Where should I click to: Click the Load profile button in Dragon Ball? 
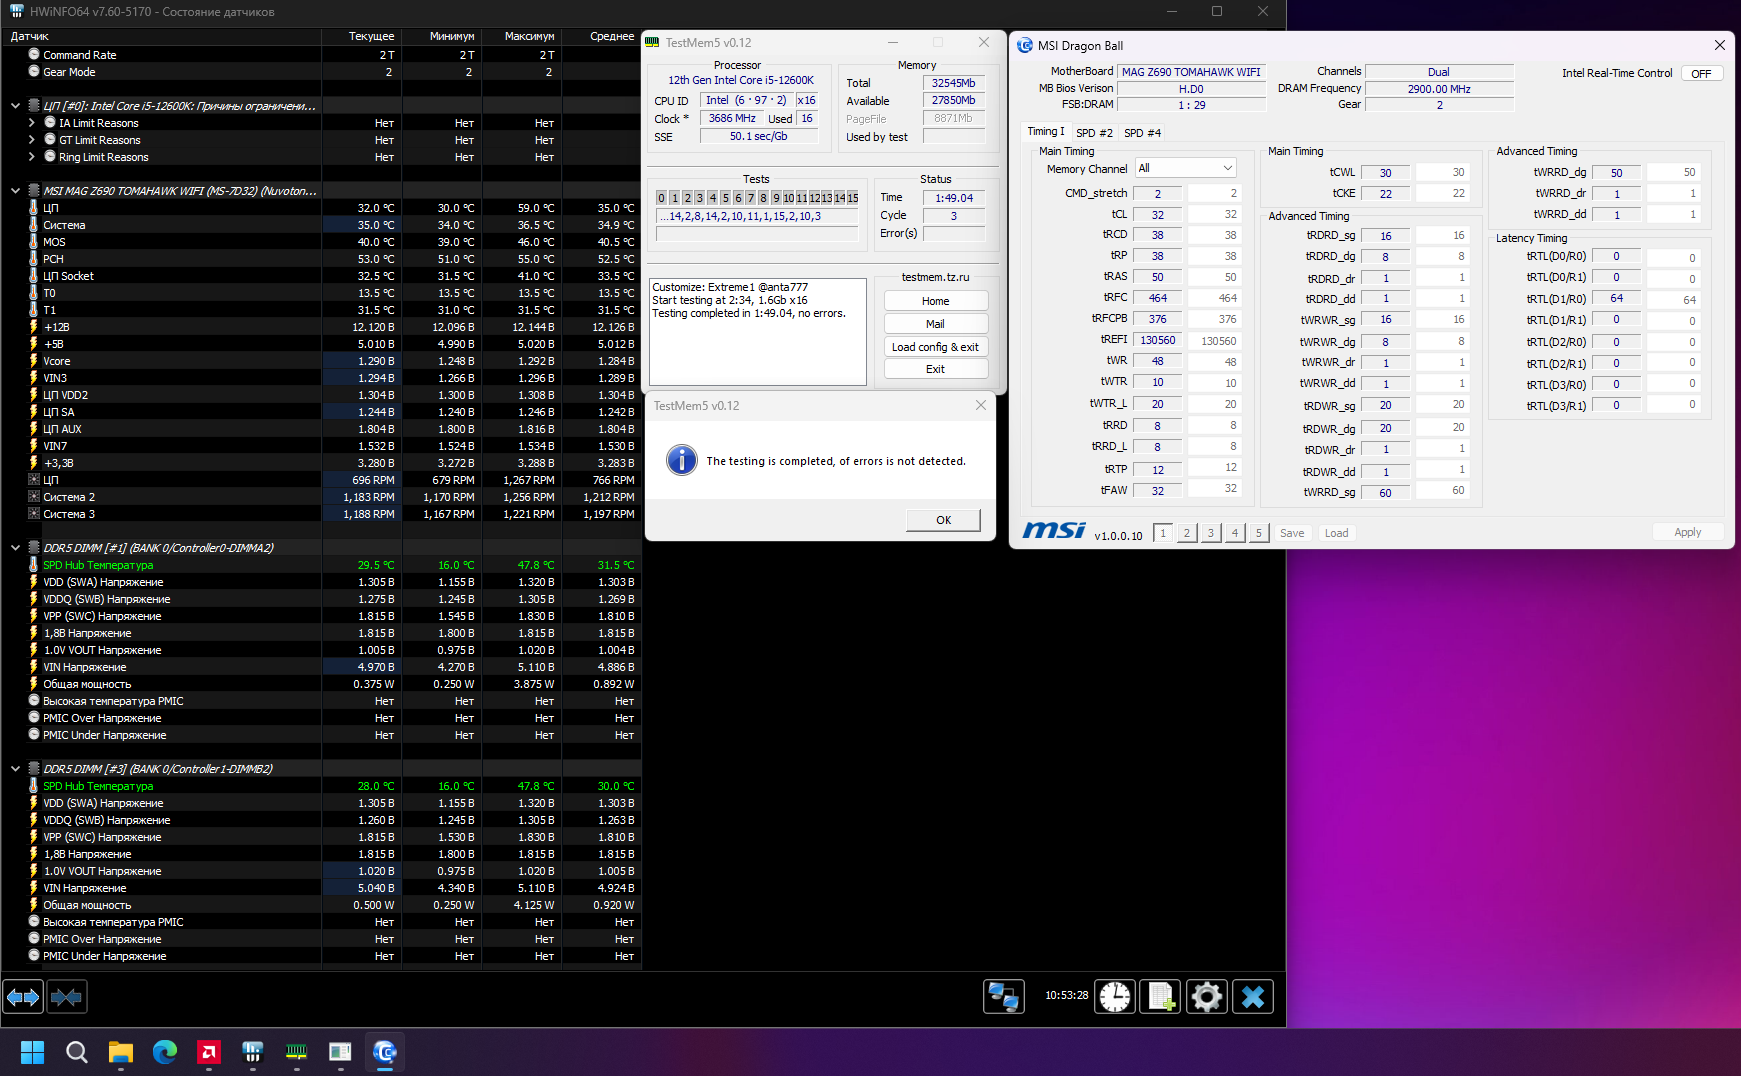(1336, 533)
